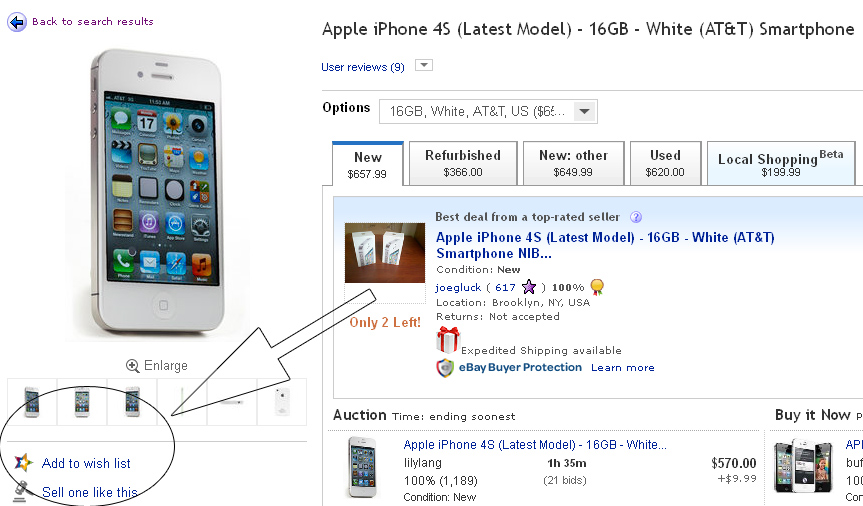Viewport: 863px width, 506px height.
Task: Click the Enlarge magnifier icon
Action: pos(132,366)
